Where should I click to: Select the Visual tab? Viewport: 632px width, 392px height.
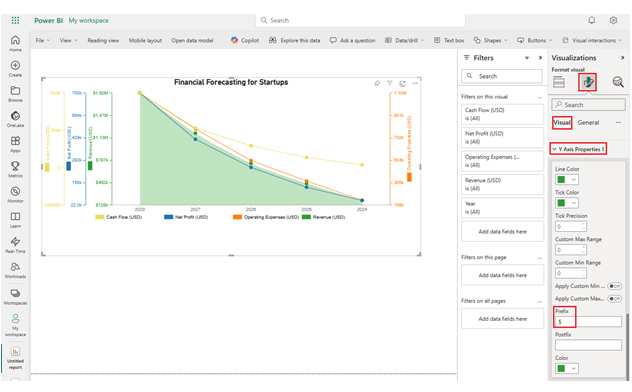coord(561,122)
